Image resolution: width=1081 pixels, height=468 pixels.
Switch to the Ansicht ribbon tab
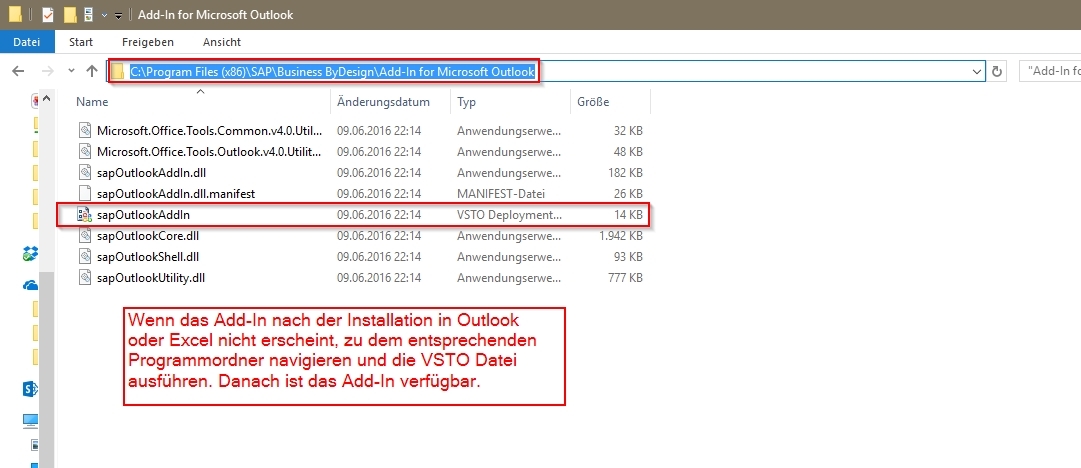221,42
